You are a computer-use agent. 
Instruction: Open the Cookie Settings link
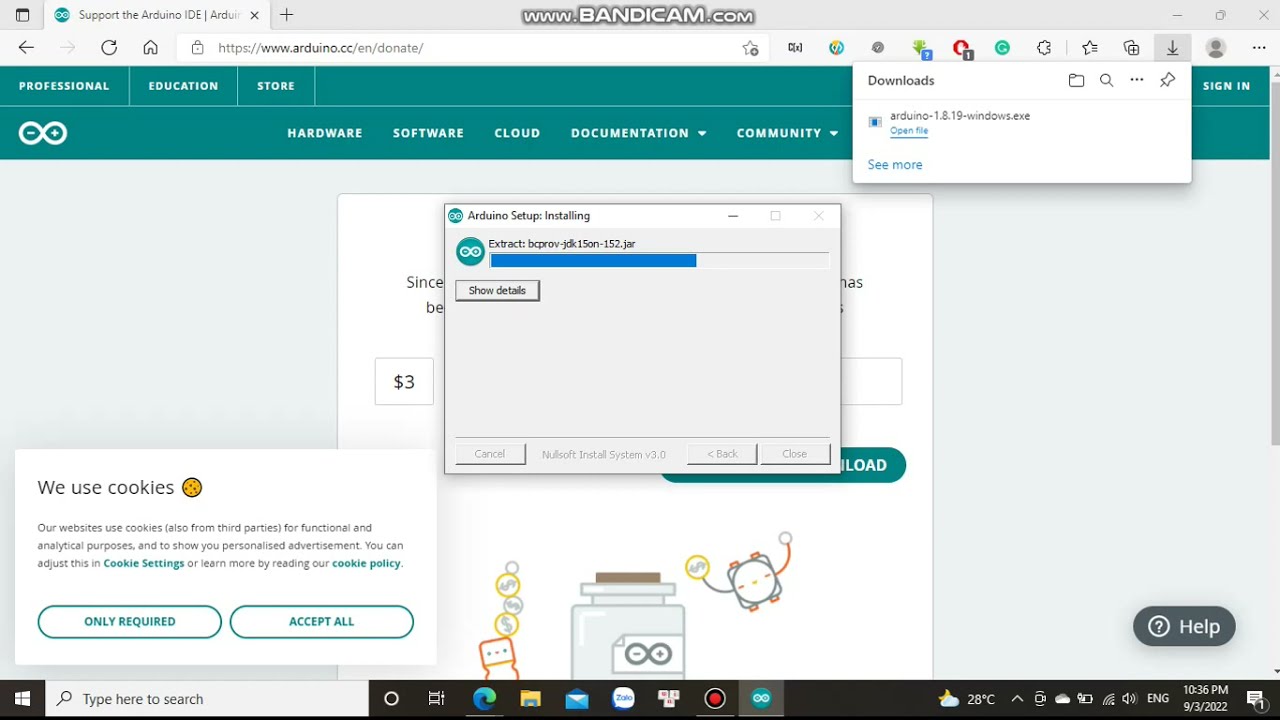click(x=144, y=563)
